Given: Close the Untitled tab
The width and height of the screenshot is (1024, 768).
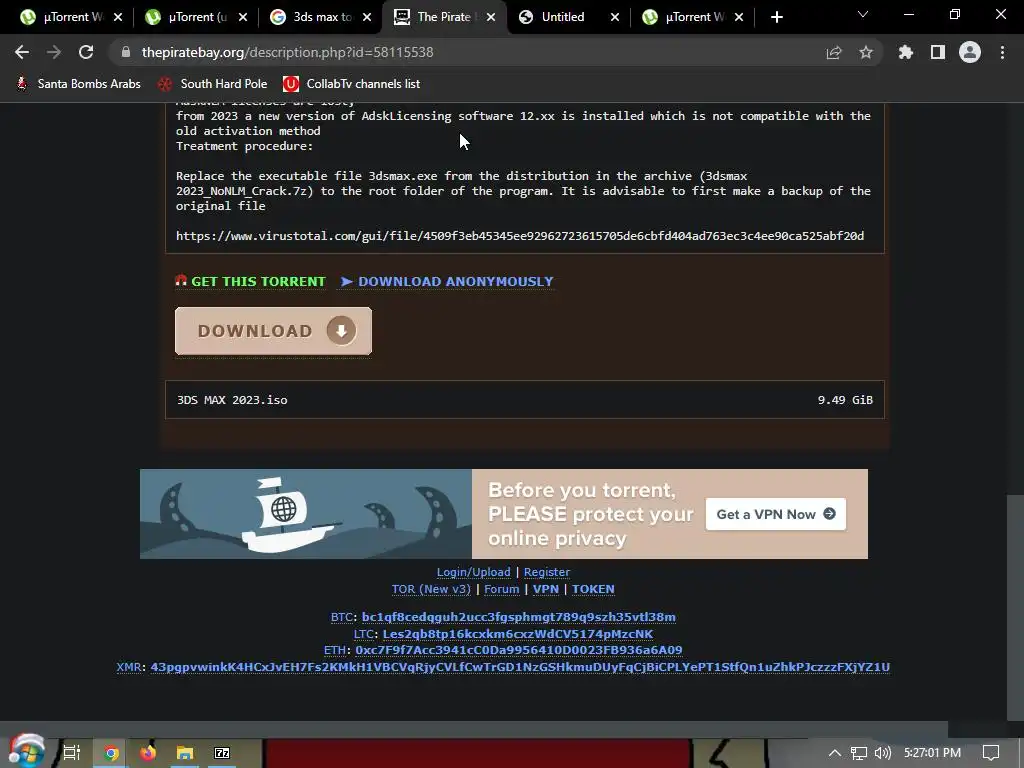Looking at the screenshot, I should point(615,18).
